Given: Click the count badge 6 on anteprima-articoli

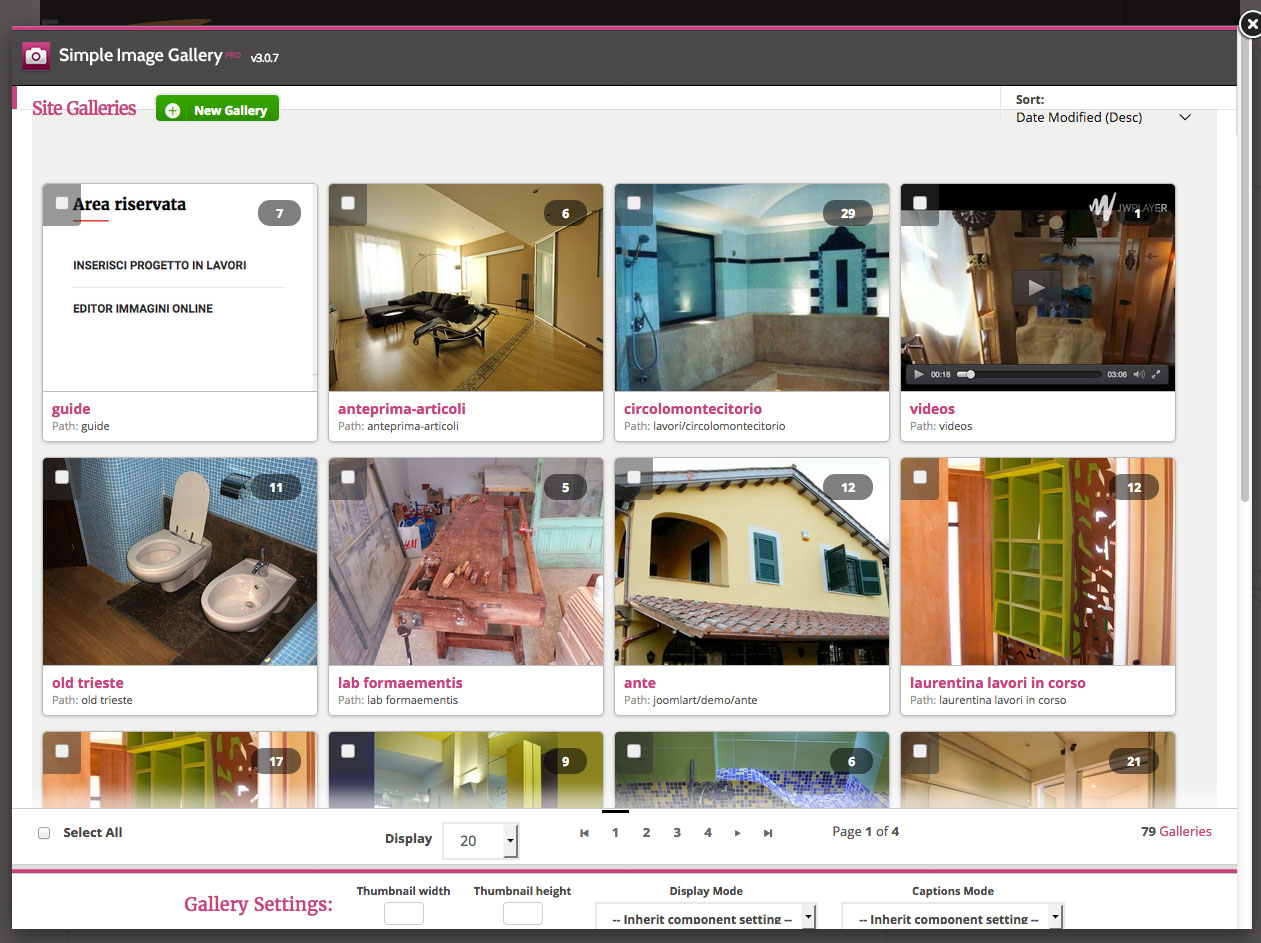Looking at the screenshot, I should [x=565, y=213].
